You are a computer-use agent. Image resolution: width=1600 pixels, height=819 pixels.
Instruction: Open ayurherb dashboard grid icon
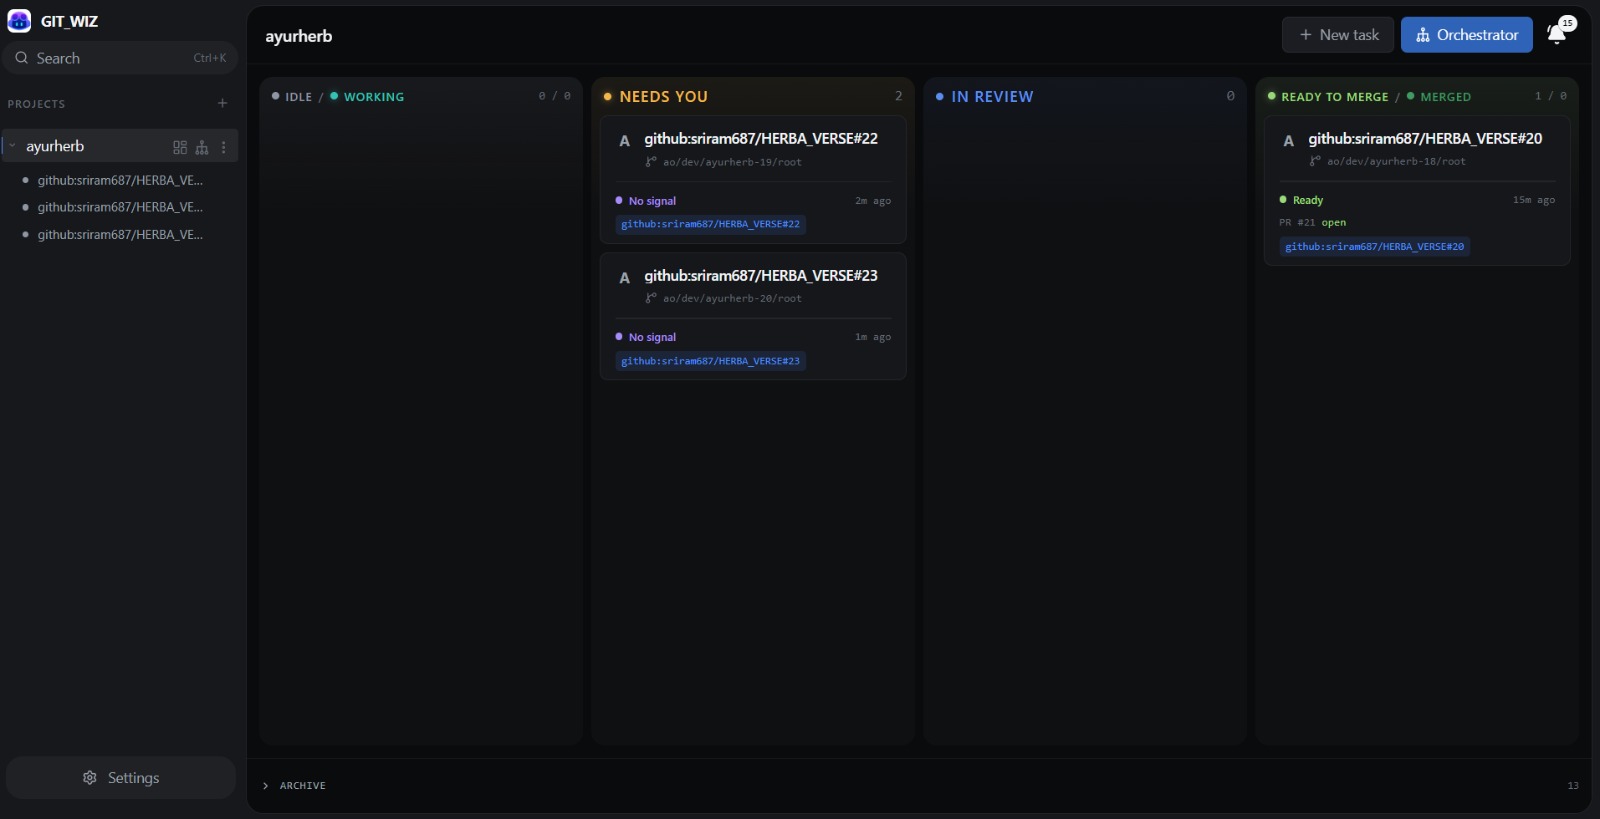(x=180, y=147)
